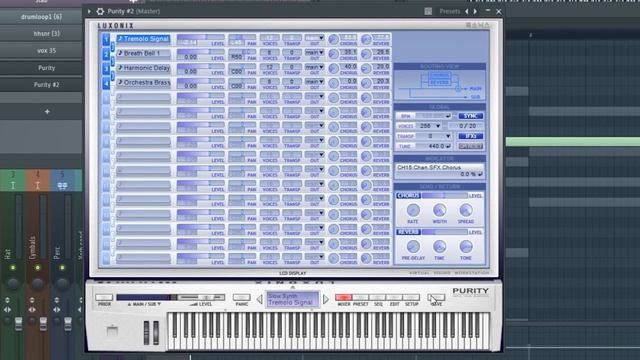
Task: Click Harmonic Delay reverb send knob
Action: tap(366, 69)
